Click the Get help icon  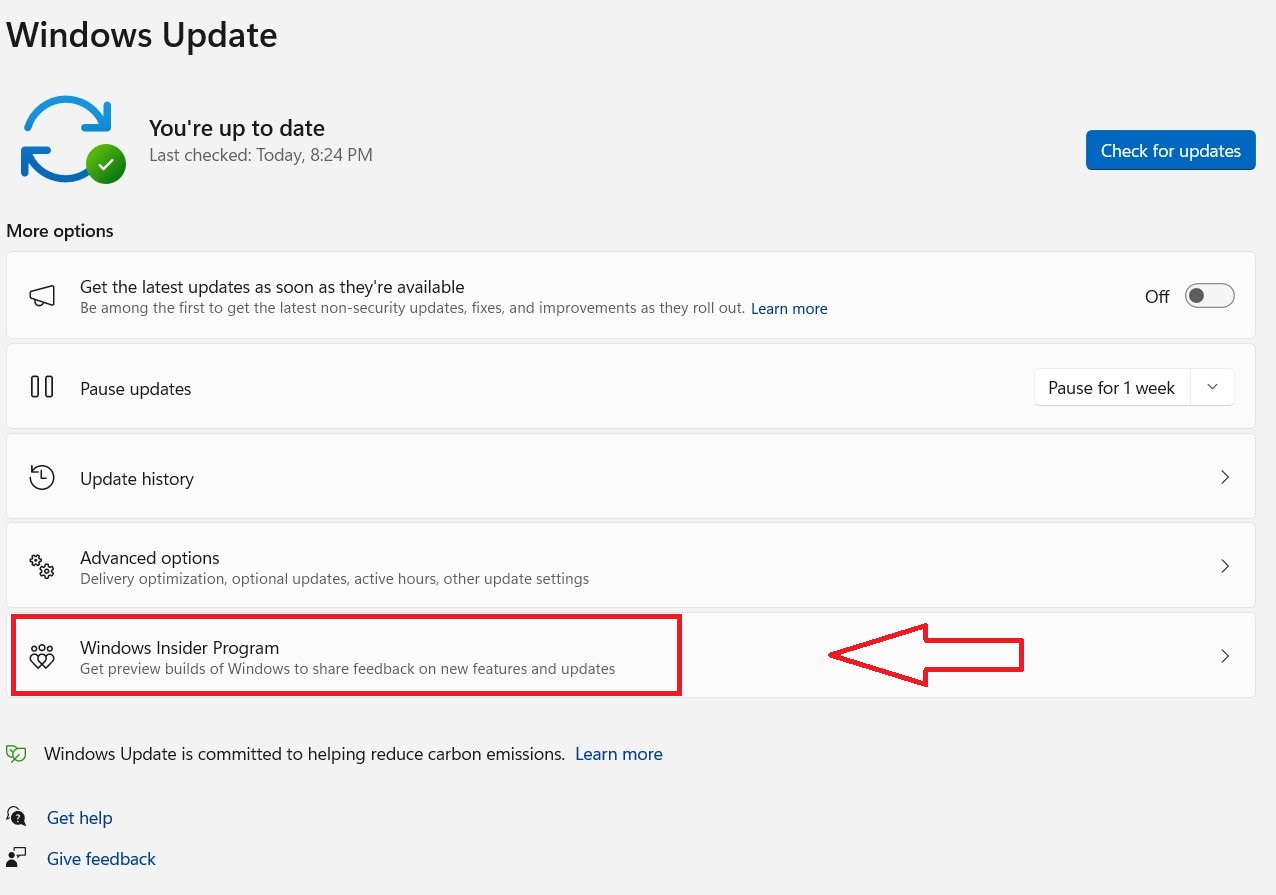pyautogui.click(x=17, y=816)
